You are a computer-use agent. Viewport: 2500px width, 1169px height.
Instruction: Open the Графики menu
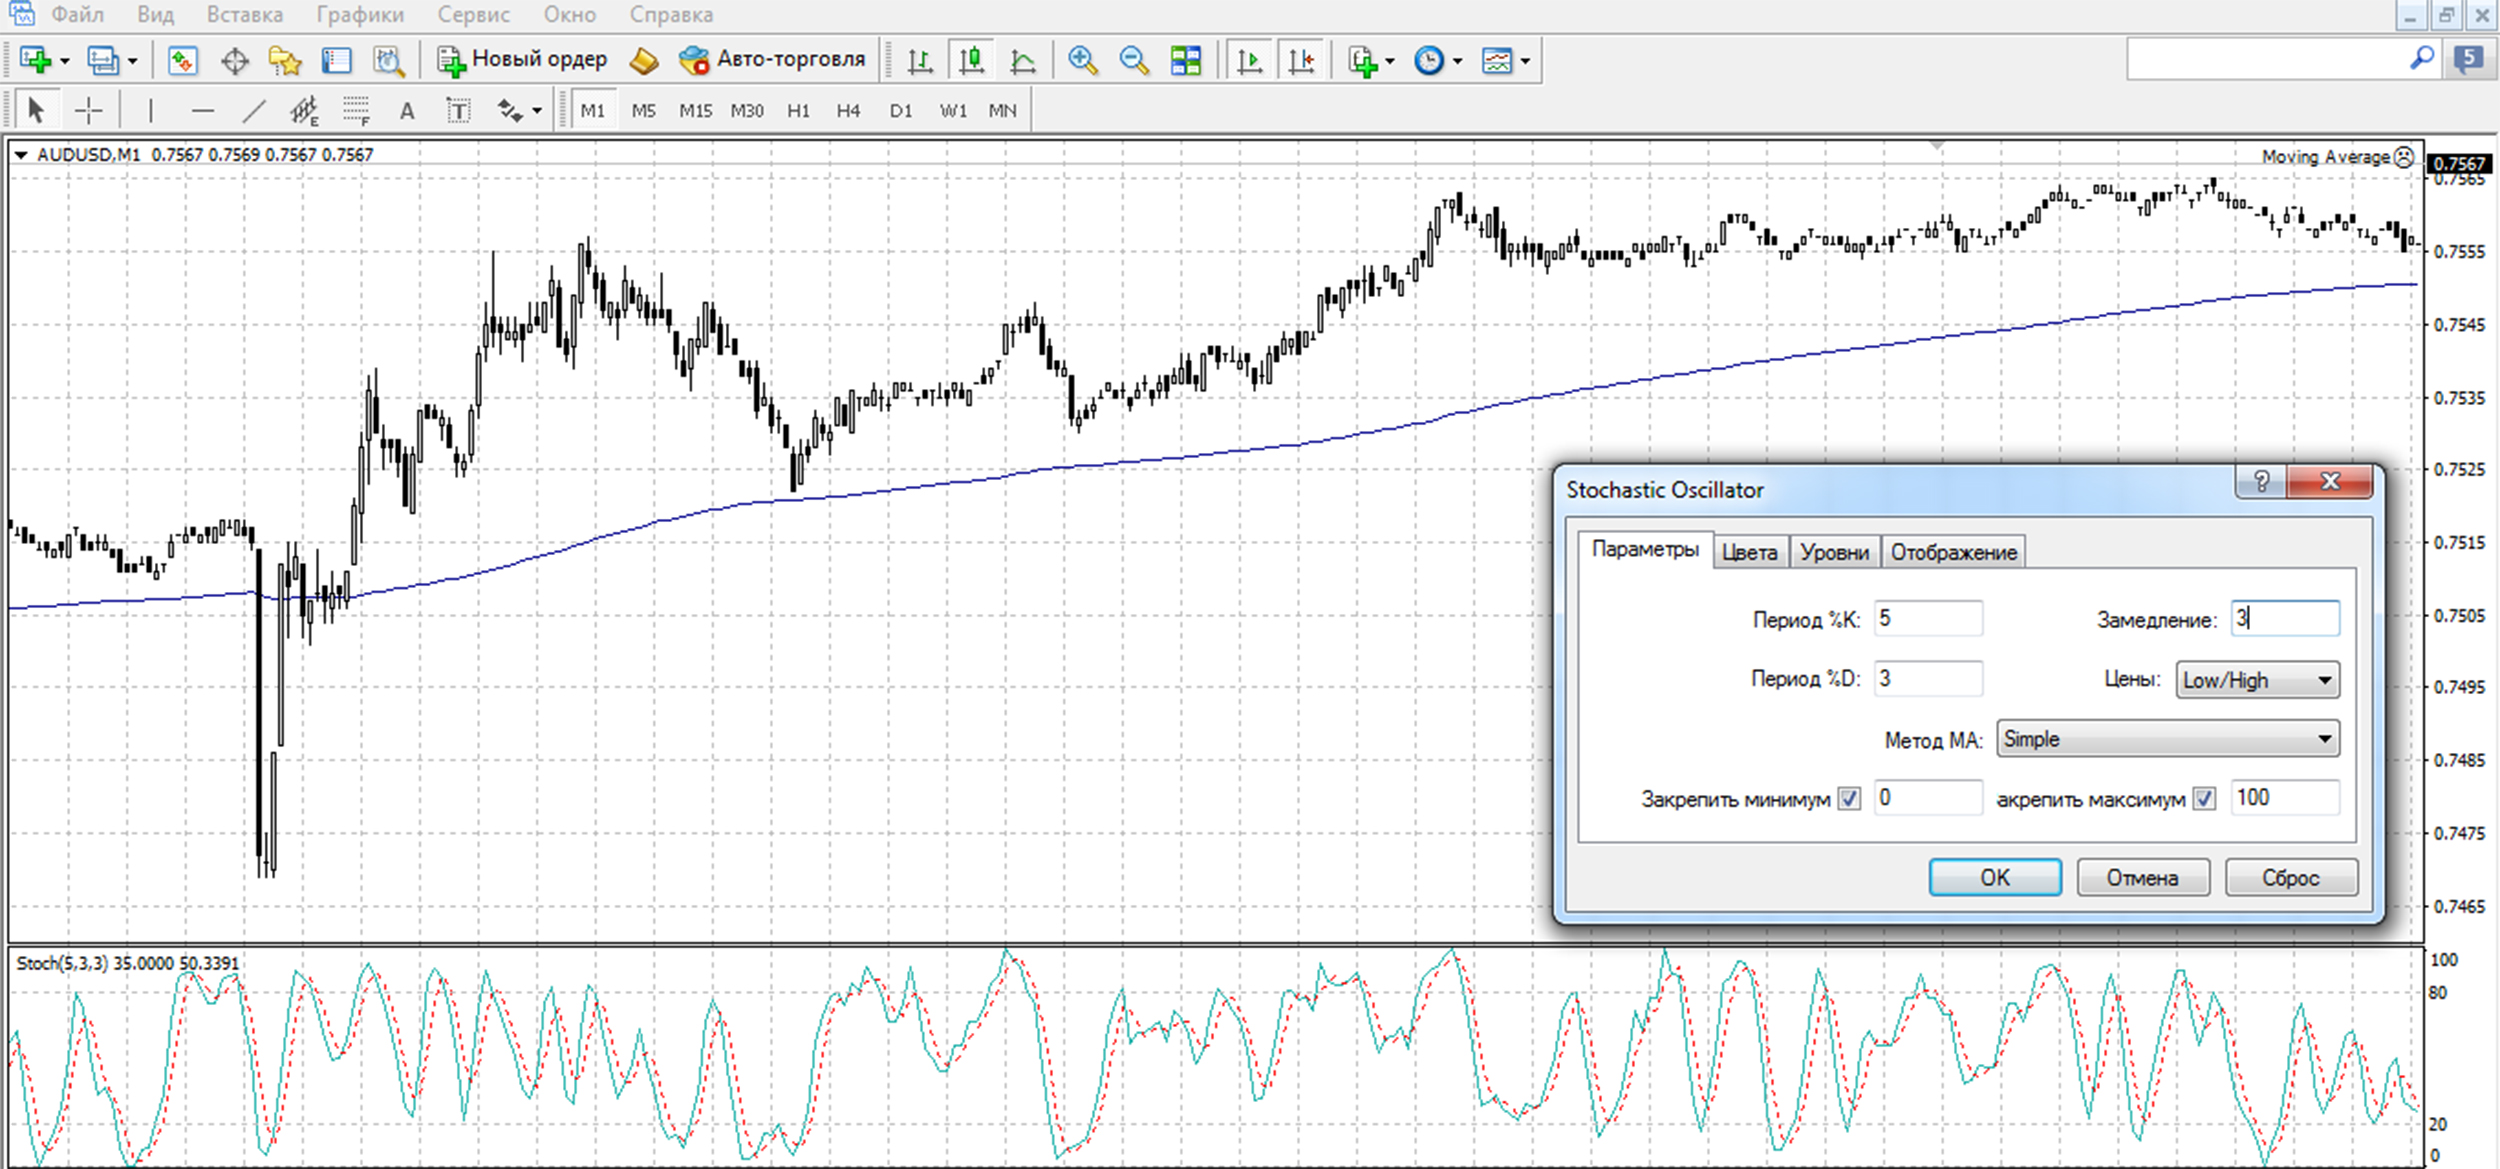(360, 15)
